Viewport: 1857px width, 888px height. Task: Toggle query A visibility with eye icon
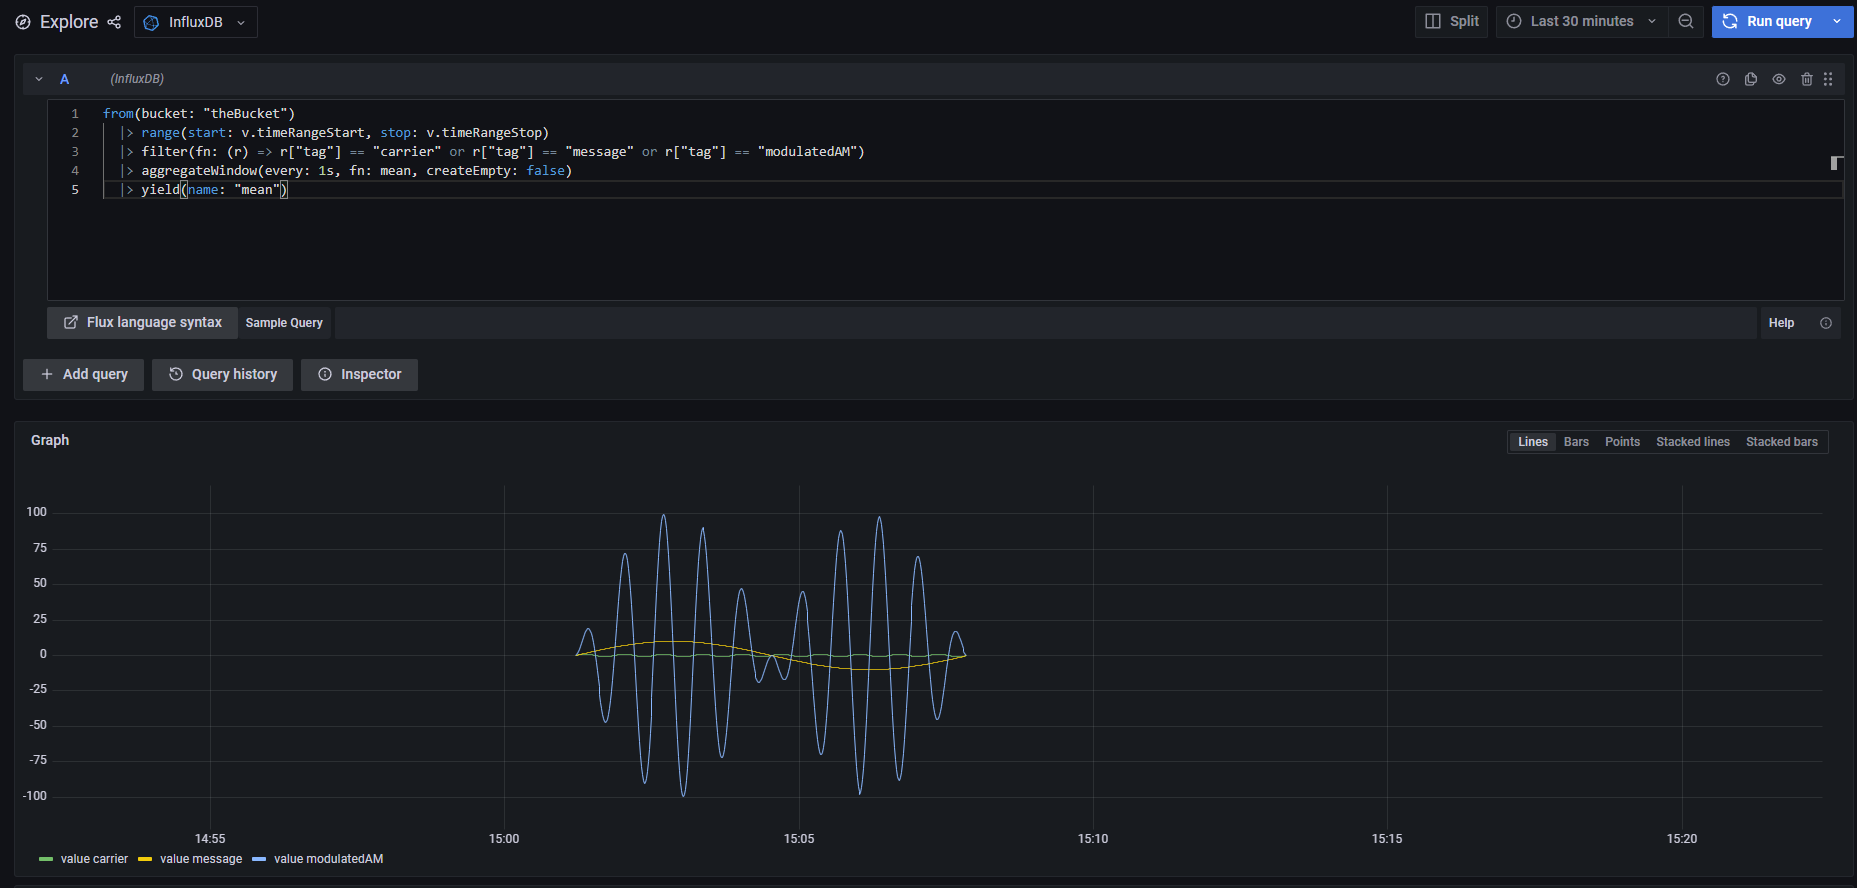pos(1778,79)
